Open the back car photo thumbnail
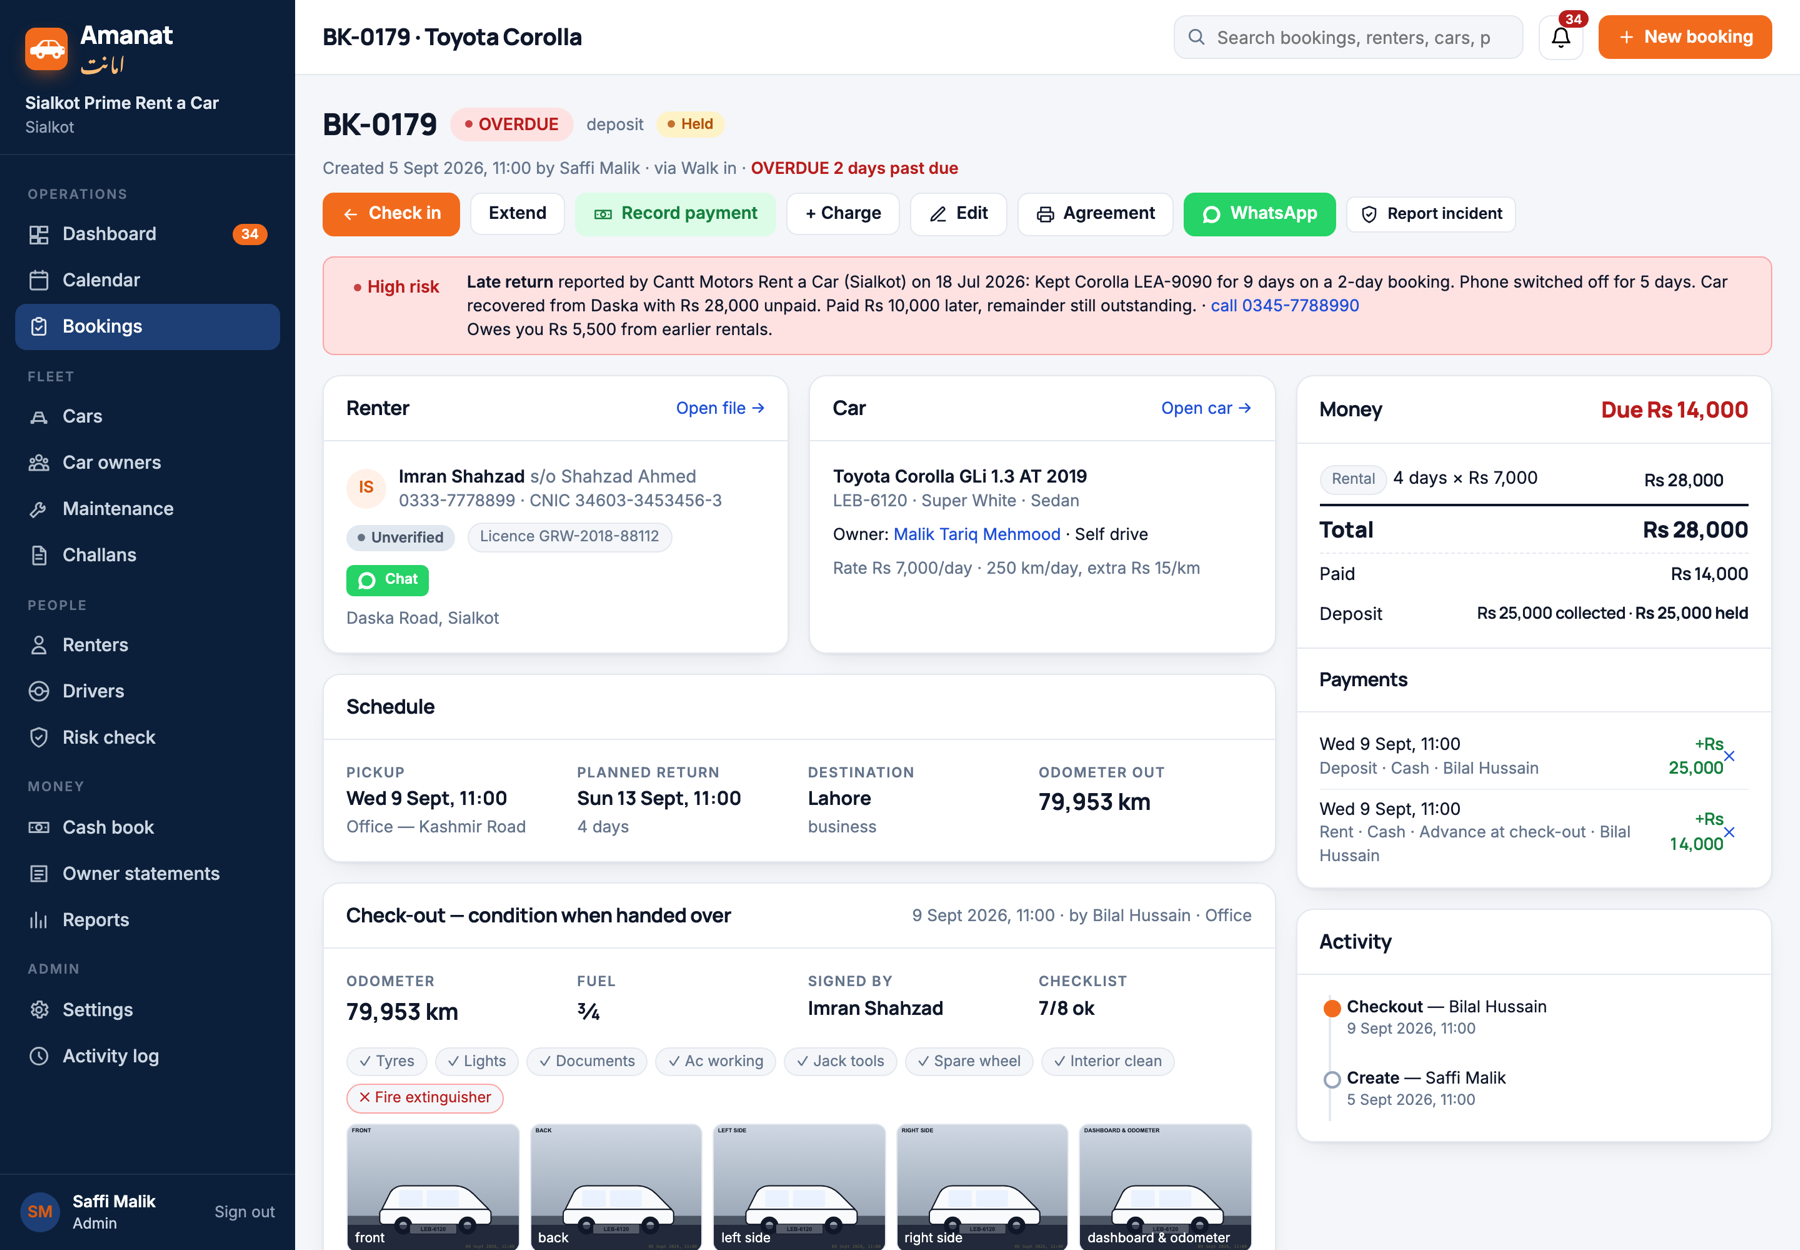This screenshot has width=1800, height=1250. (x=616, y=1187)
